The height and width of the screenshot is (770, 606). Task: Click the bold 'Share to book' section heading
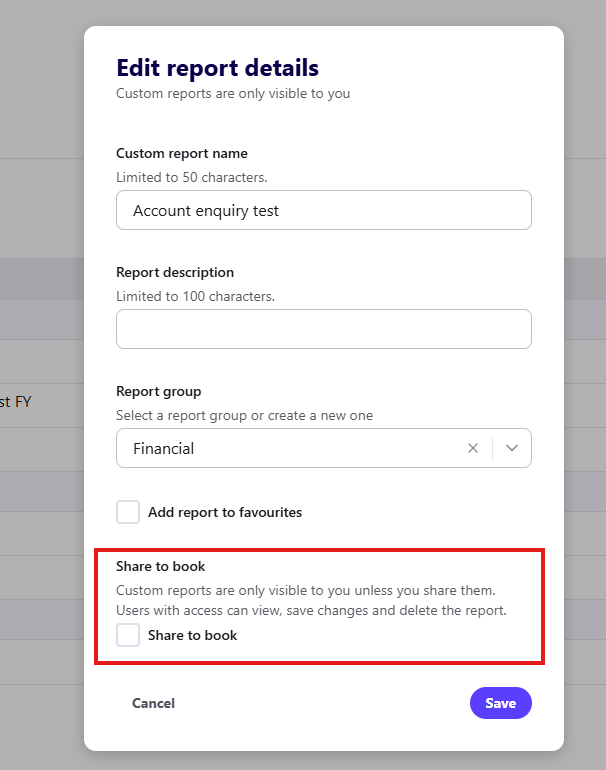[160, 566]
